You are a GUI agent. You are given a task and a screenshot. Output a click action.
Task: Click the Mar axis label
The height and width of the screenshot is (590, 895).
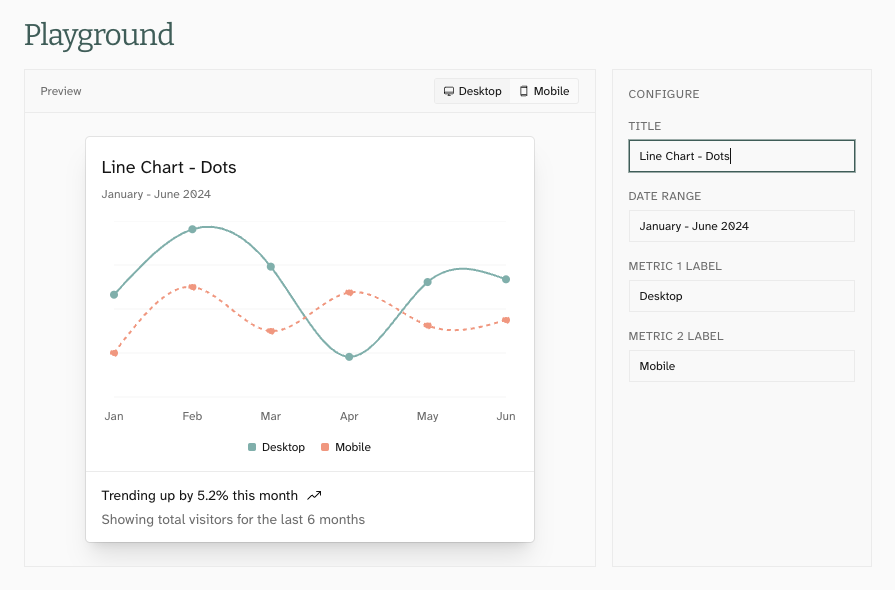coord(271,416)
